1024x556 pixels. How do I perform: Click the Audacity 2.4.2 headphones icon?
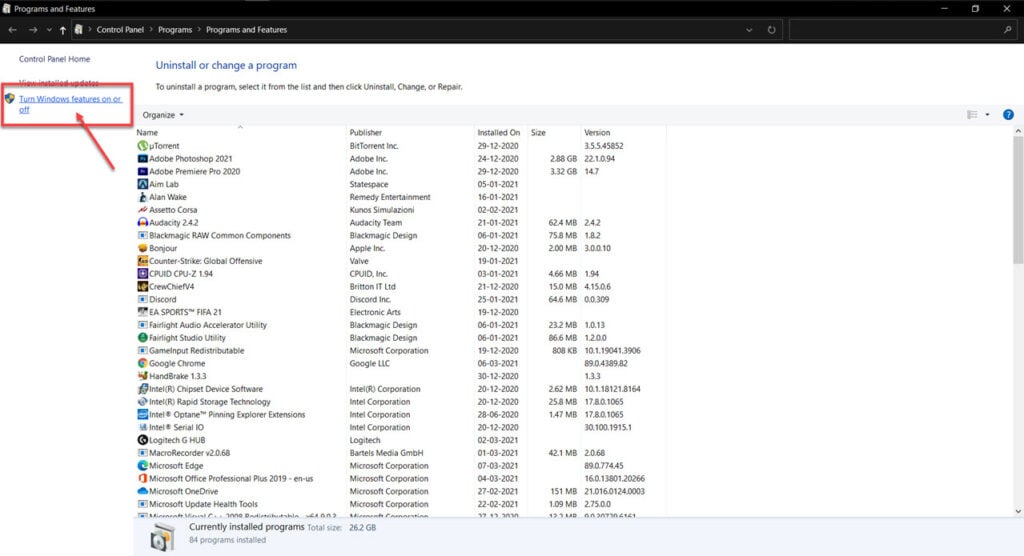click(142, 222)
